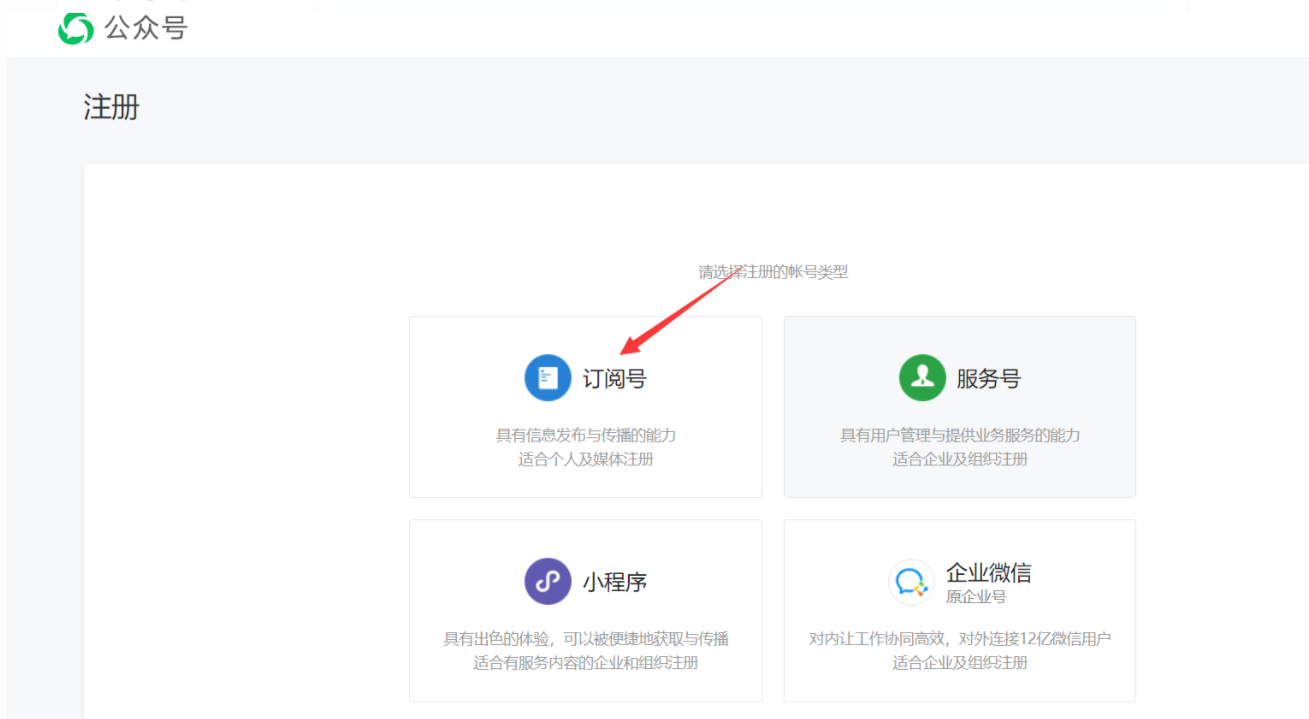
Task: Click text 具有出色的体验，可以被便捷地获取与传播
Action: coord(586,638)
